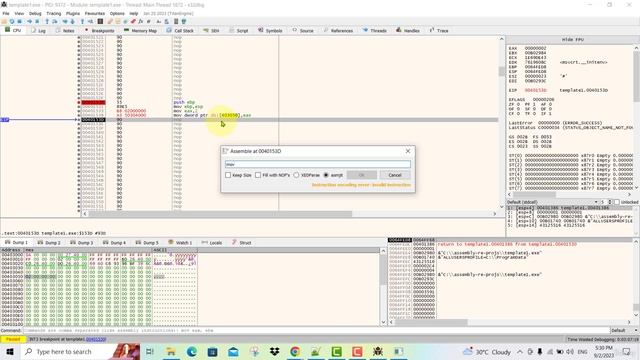The image size is (640, 360).
Task: Click the greyed OK button in Assemble dialog
Action: [362, 175]
